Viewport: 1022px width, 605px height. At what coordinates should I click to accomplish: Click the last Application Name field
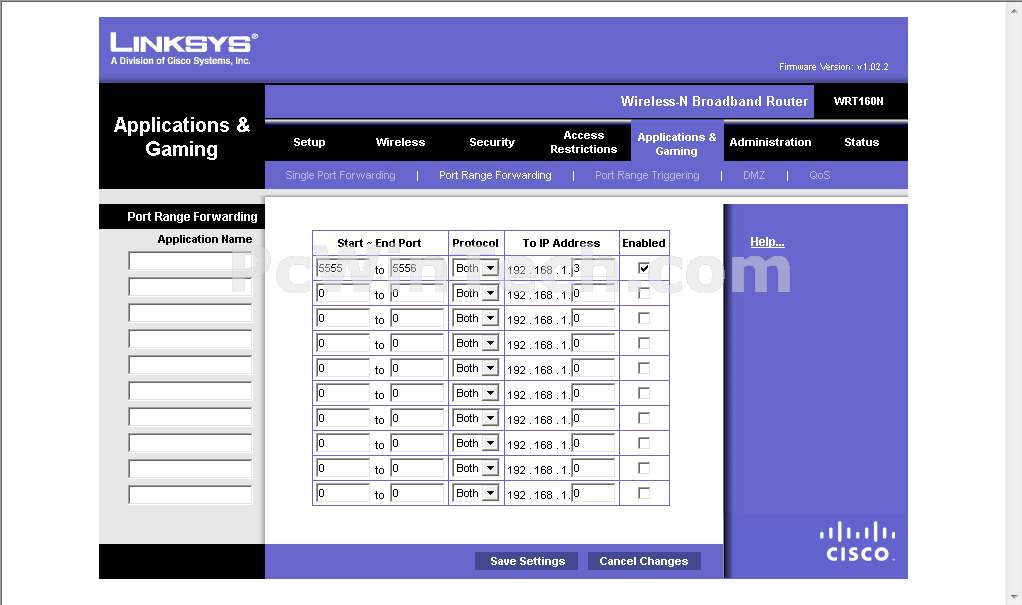coord(190,495)
